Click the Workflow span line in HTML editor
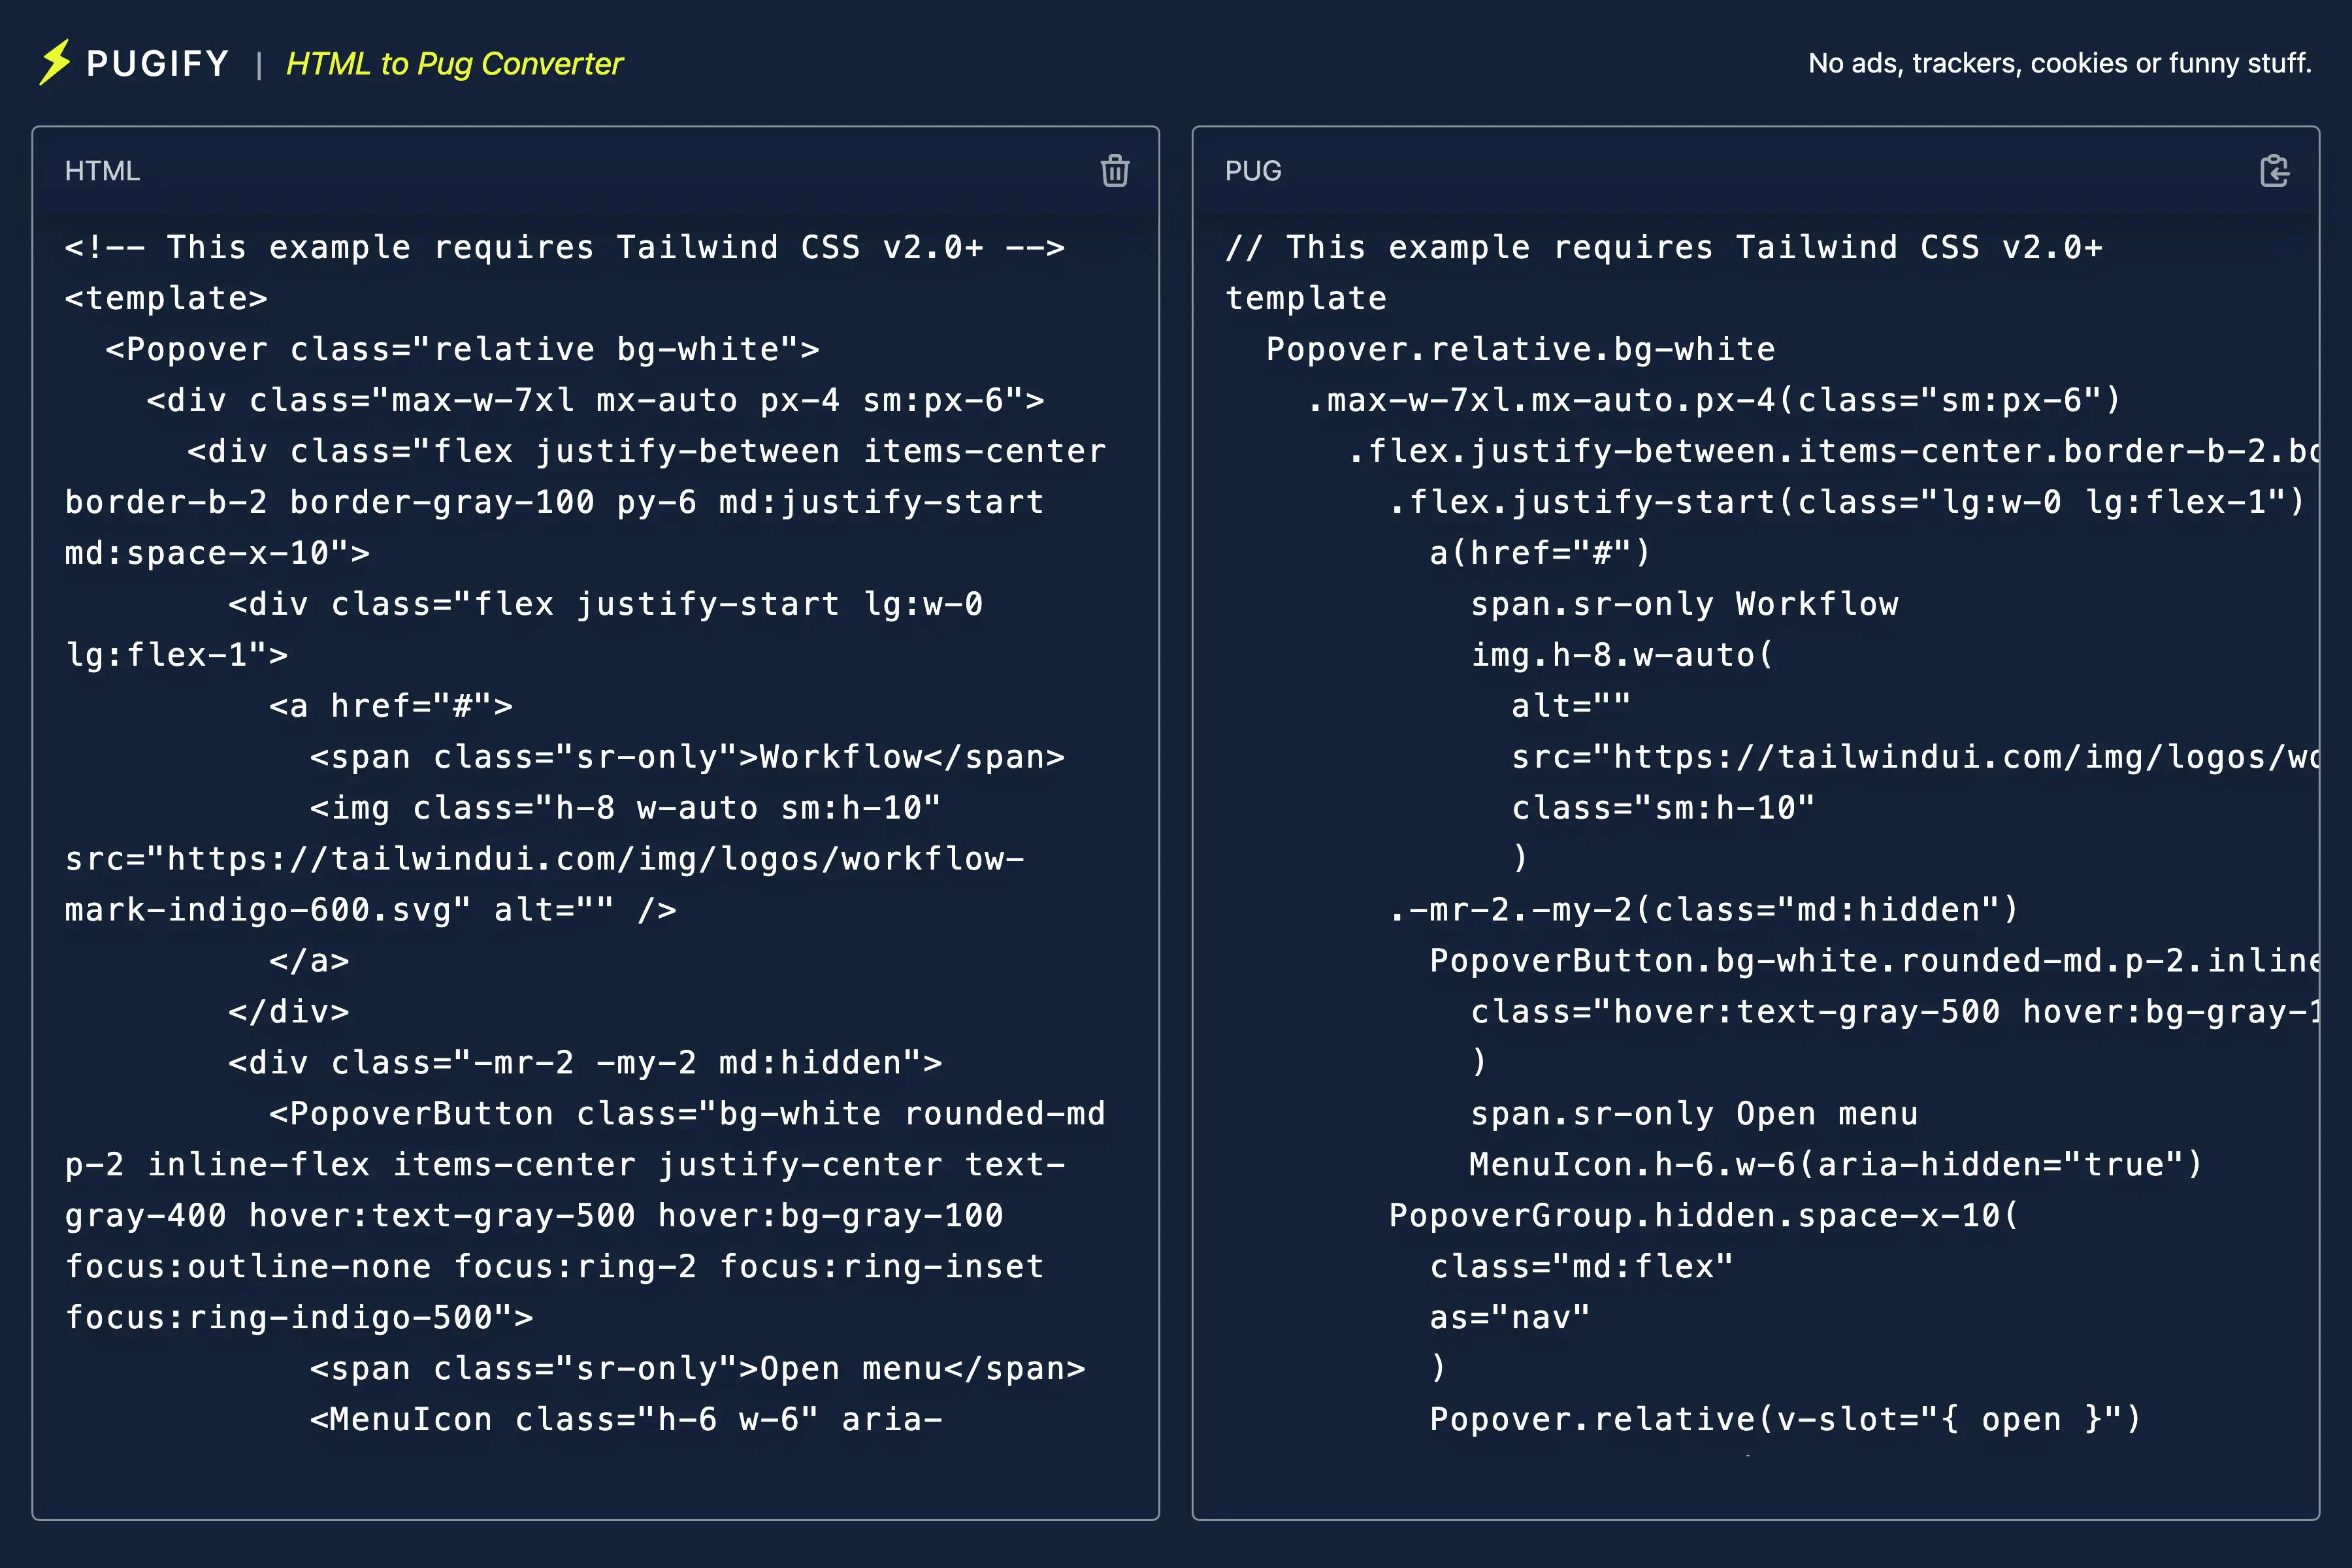This screenshot has width=2352, height=1568. pos(687,757)
